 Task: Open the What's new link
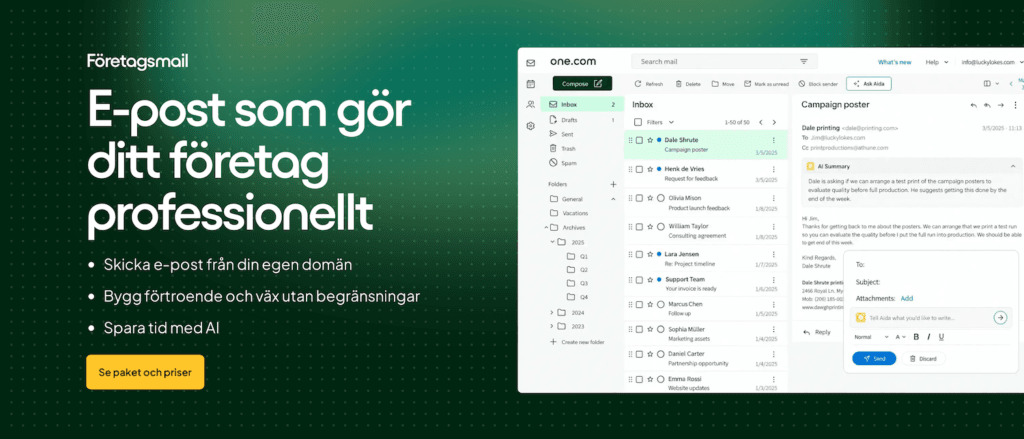[894, 62]
